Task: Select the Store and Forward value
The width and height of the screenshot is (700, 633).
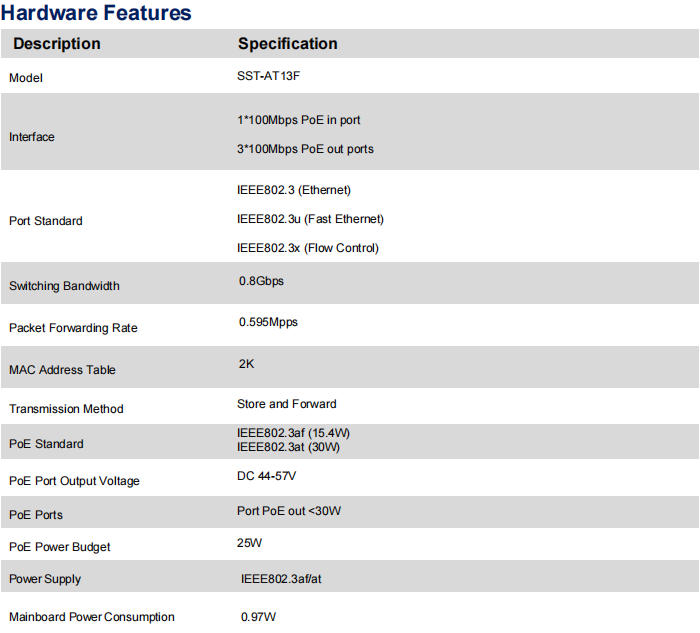Action: [286, 404]
